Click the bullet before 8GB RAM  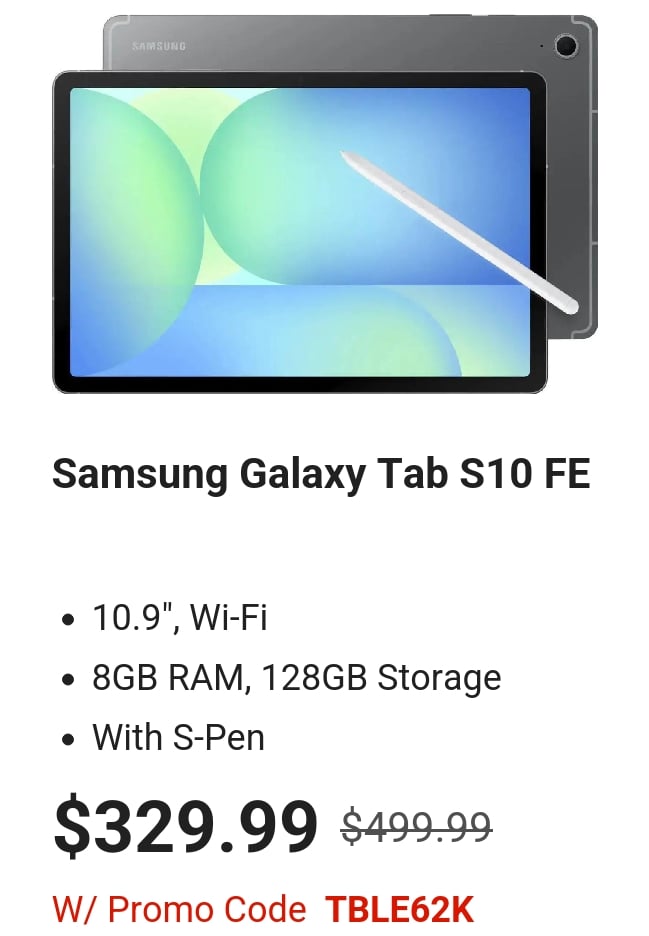tap(69, 680)
